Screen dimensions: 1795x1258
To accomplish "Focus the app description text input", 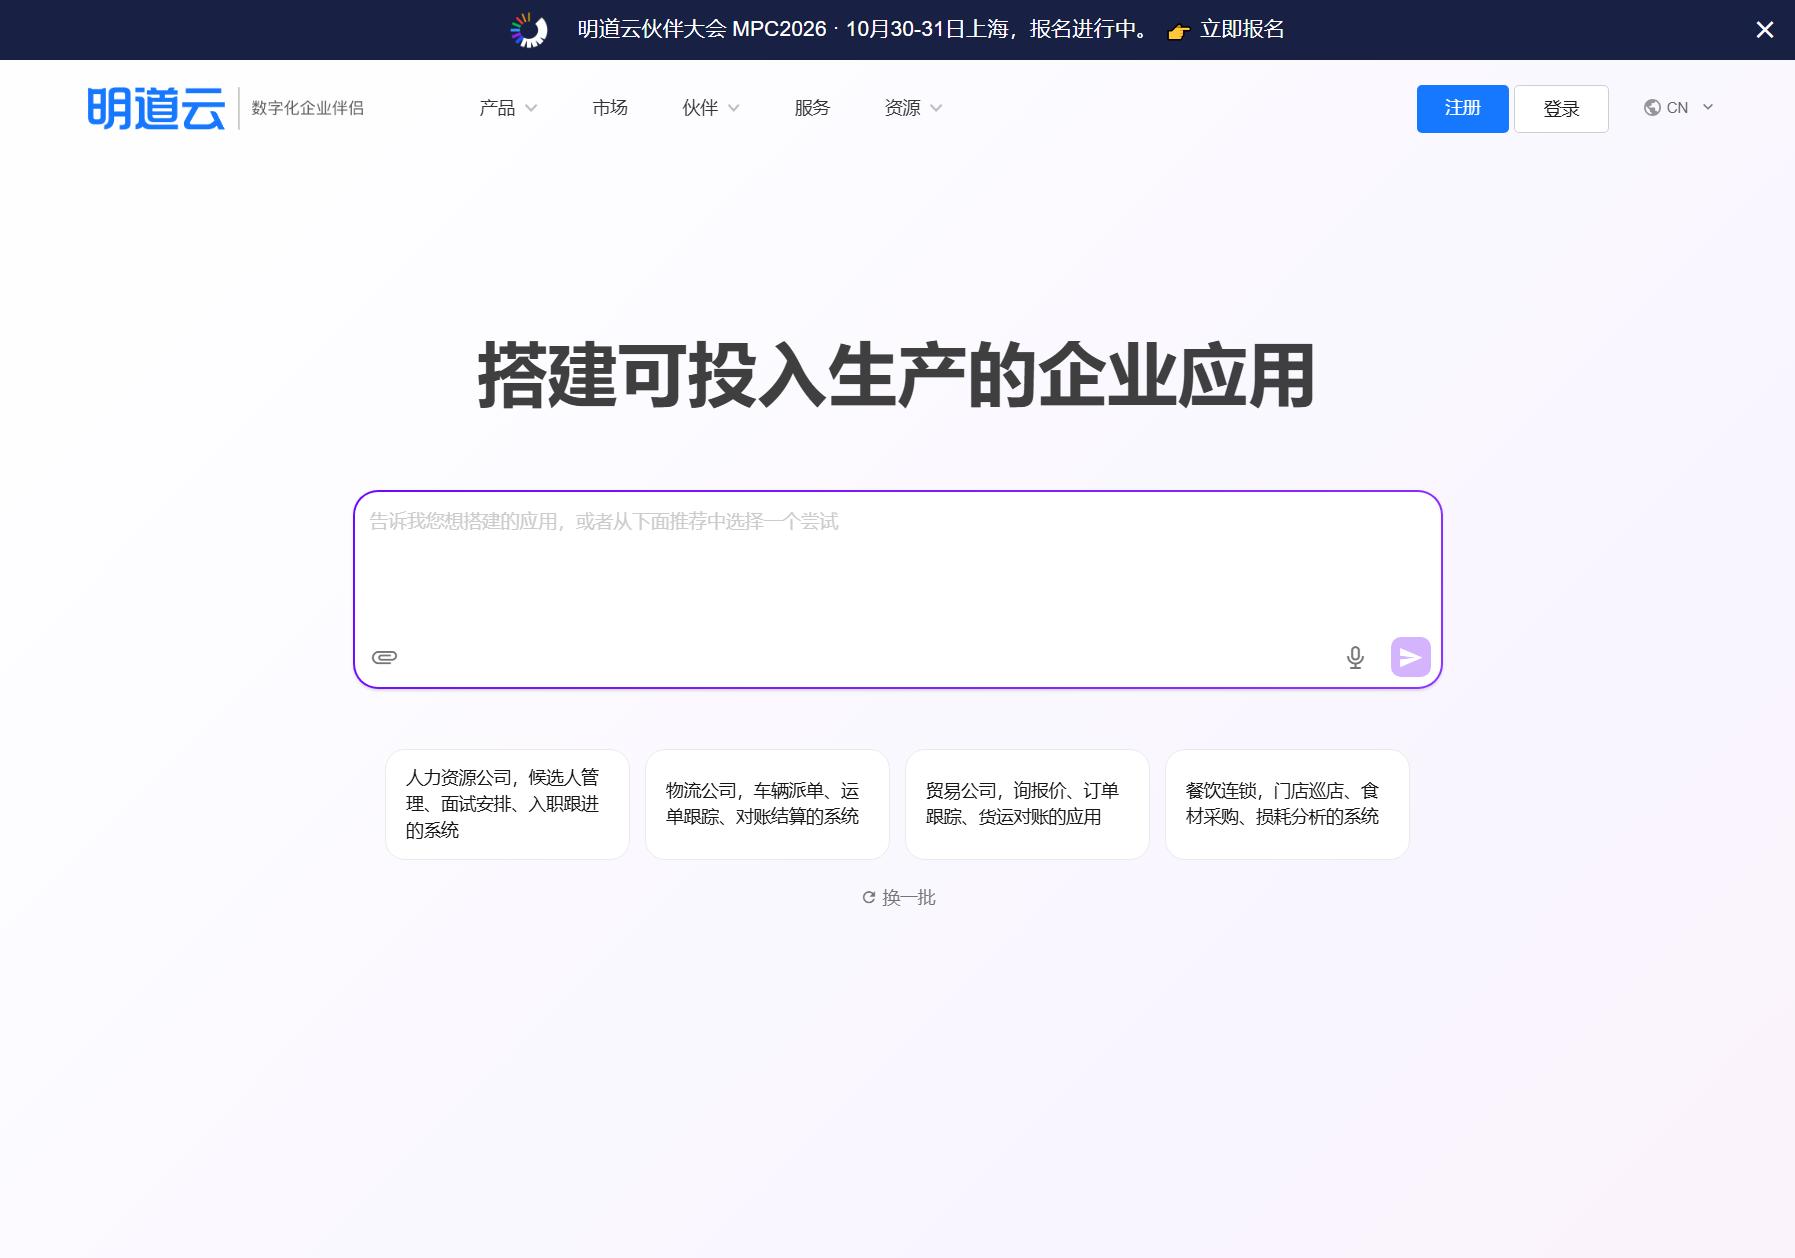I will point(897,565).
